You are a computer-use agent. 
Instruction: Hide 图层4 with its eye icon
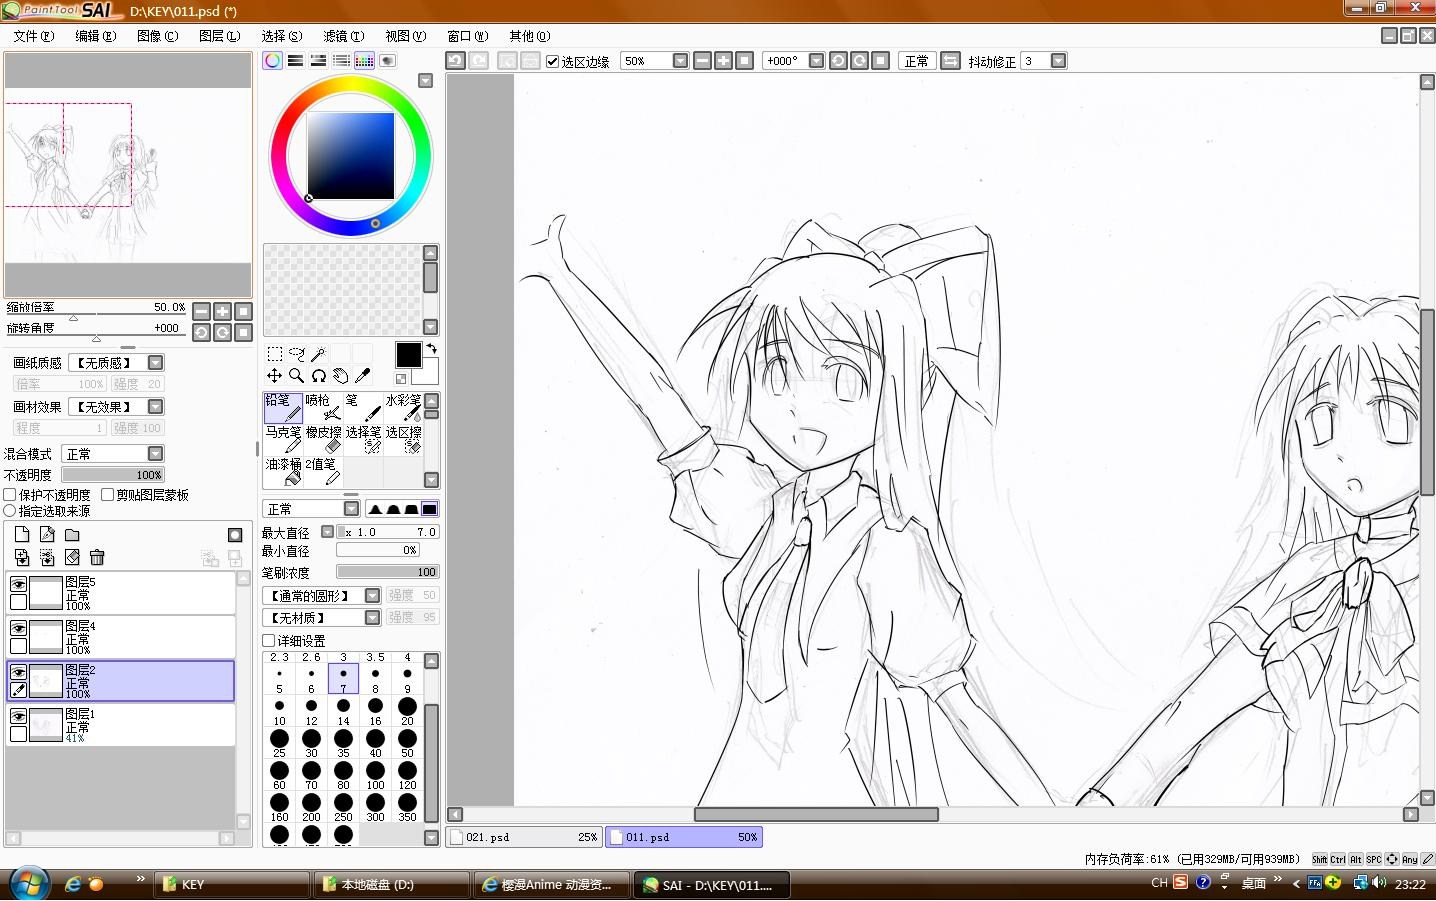point(18,628)
